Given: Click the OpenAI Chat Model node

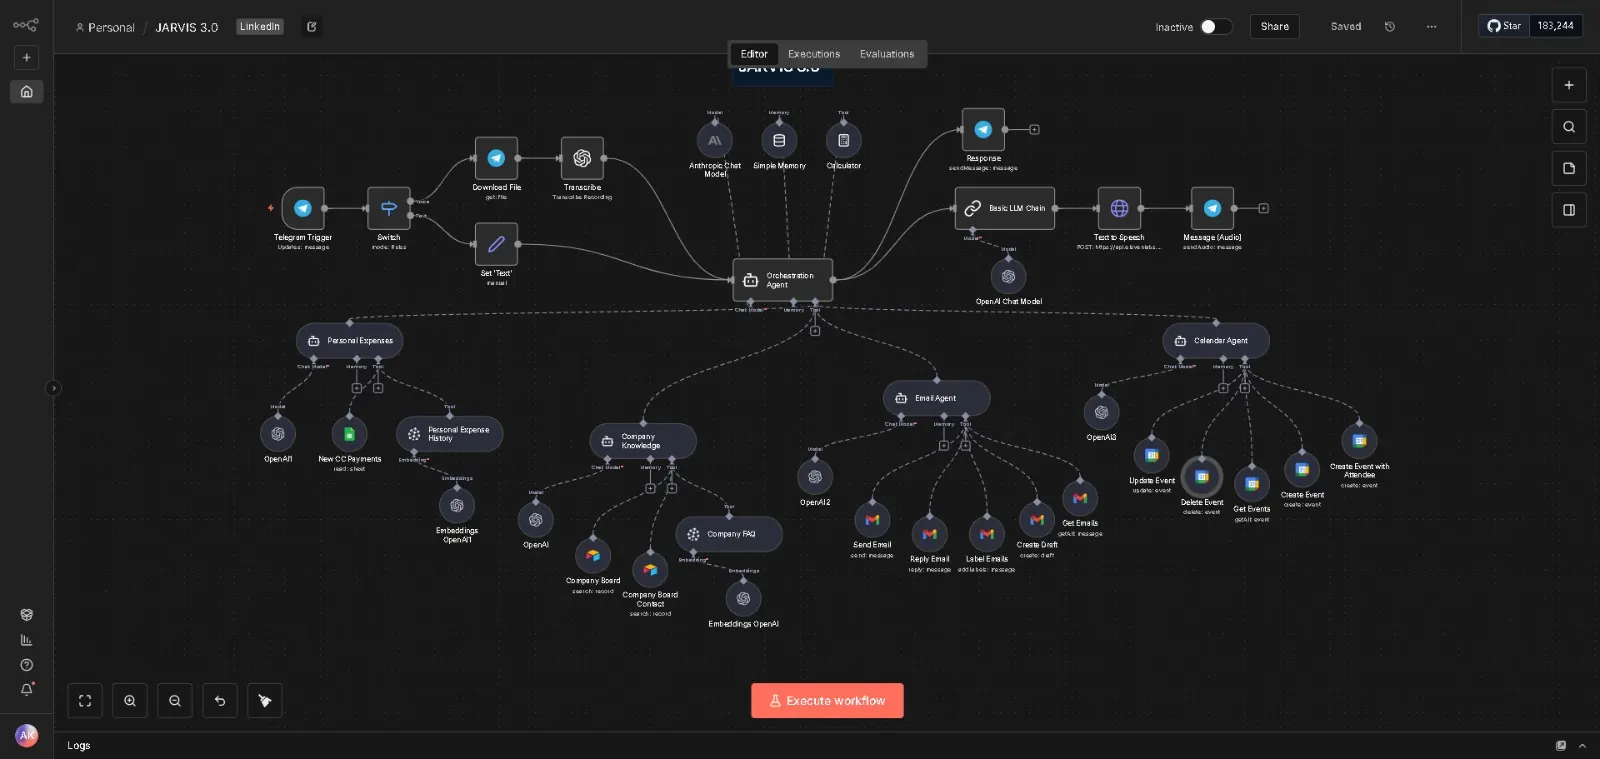Looking at the screenshot, I should (x=1009, y=277).
